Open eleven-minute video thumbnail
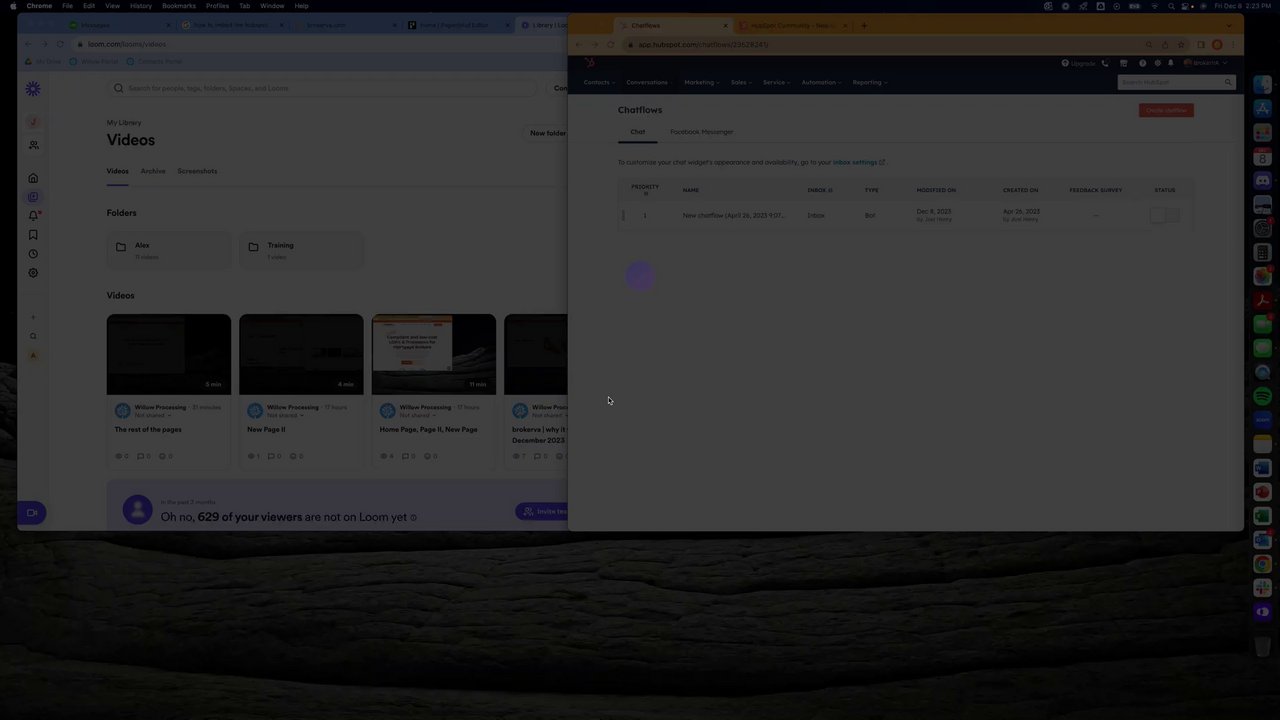 [x=434, y=354]
